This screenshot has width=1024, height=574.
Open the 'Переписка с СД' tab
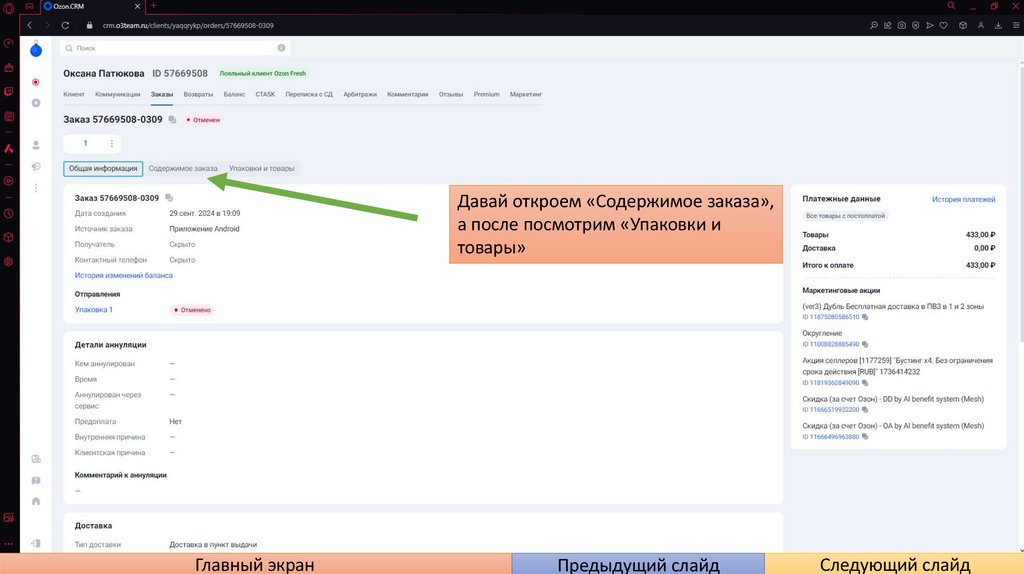pyautogui.click(x=309, y=94)
